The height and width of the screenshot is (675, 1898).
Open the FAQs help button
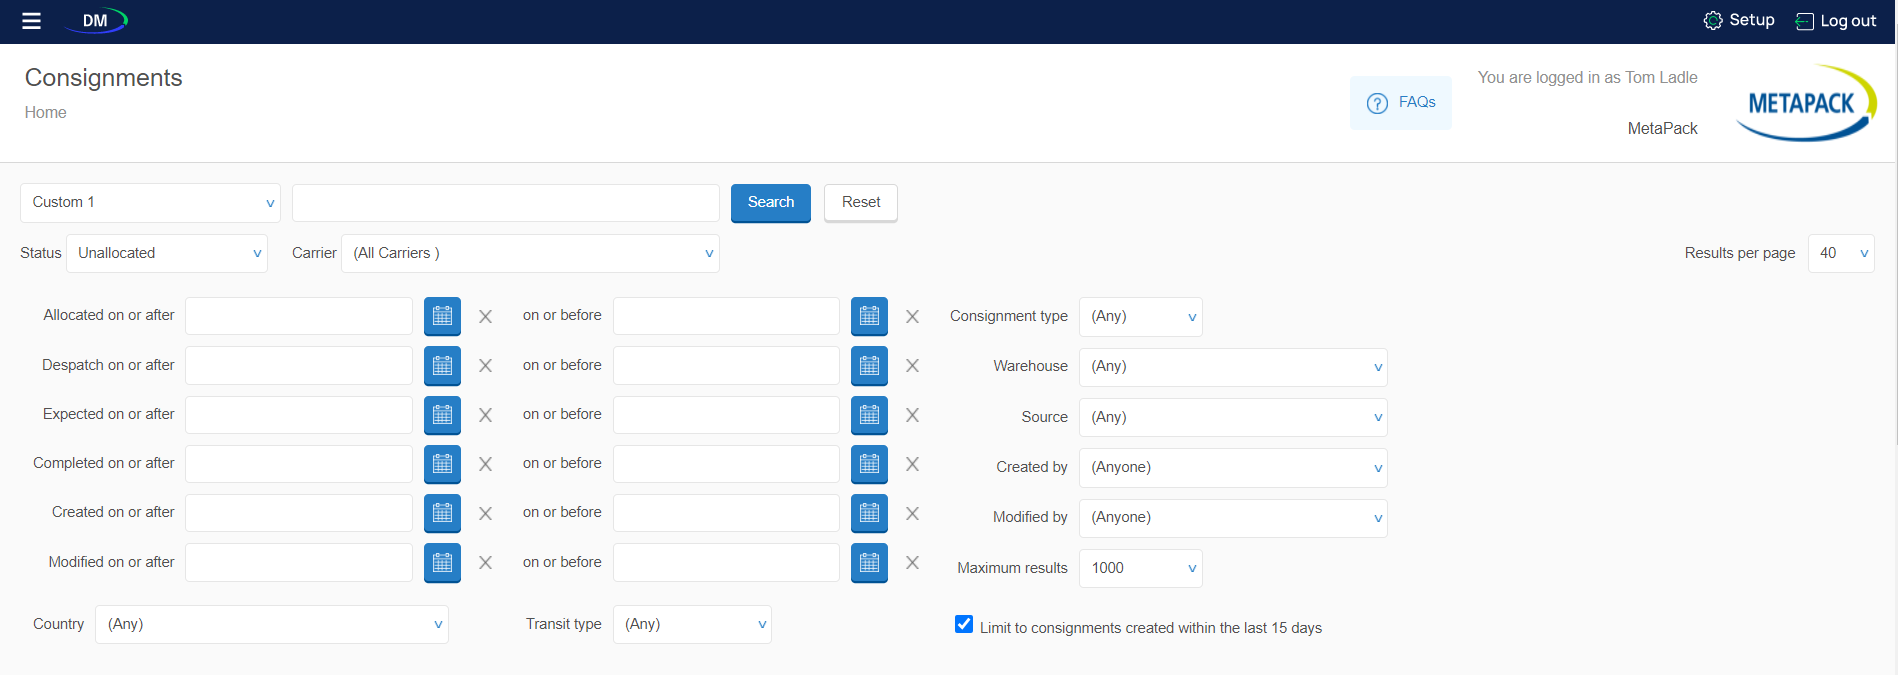click(x=1400, y=103)
